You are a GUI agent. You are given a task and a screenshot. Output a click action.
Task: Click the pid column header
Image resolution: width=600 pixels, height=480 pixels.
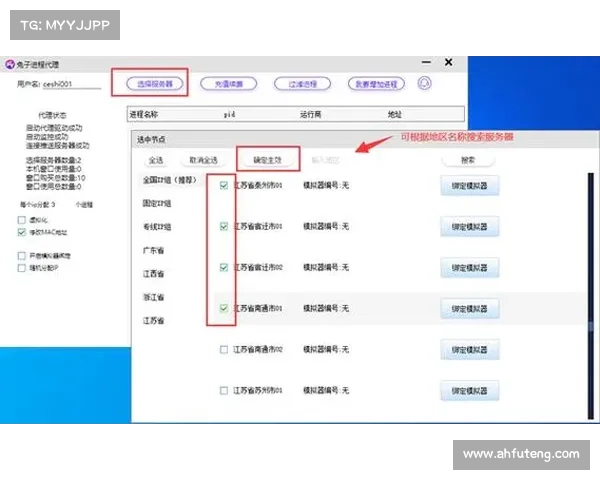229,114
